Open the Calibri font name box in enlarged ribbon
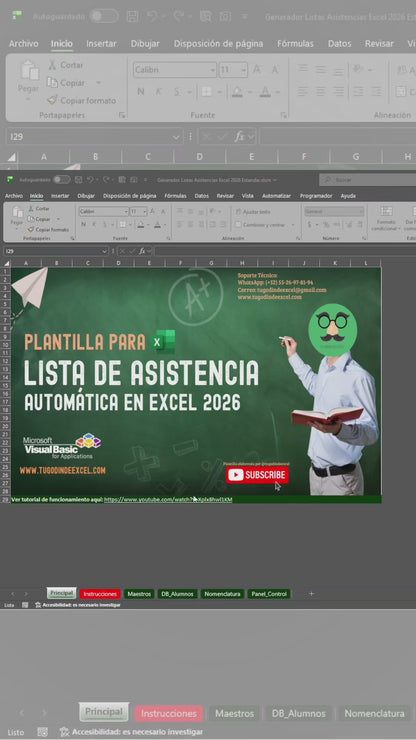The height and width of the screenshot is (740, 416). (x=174, y=70)
